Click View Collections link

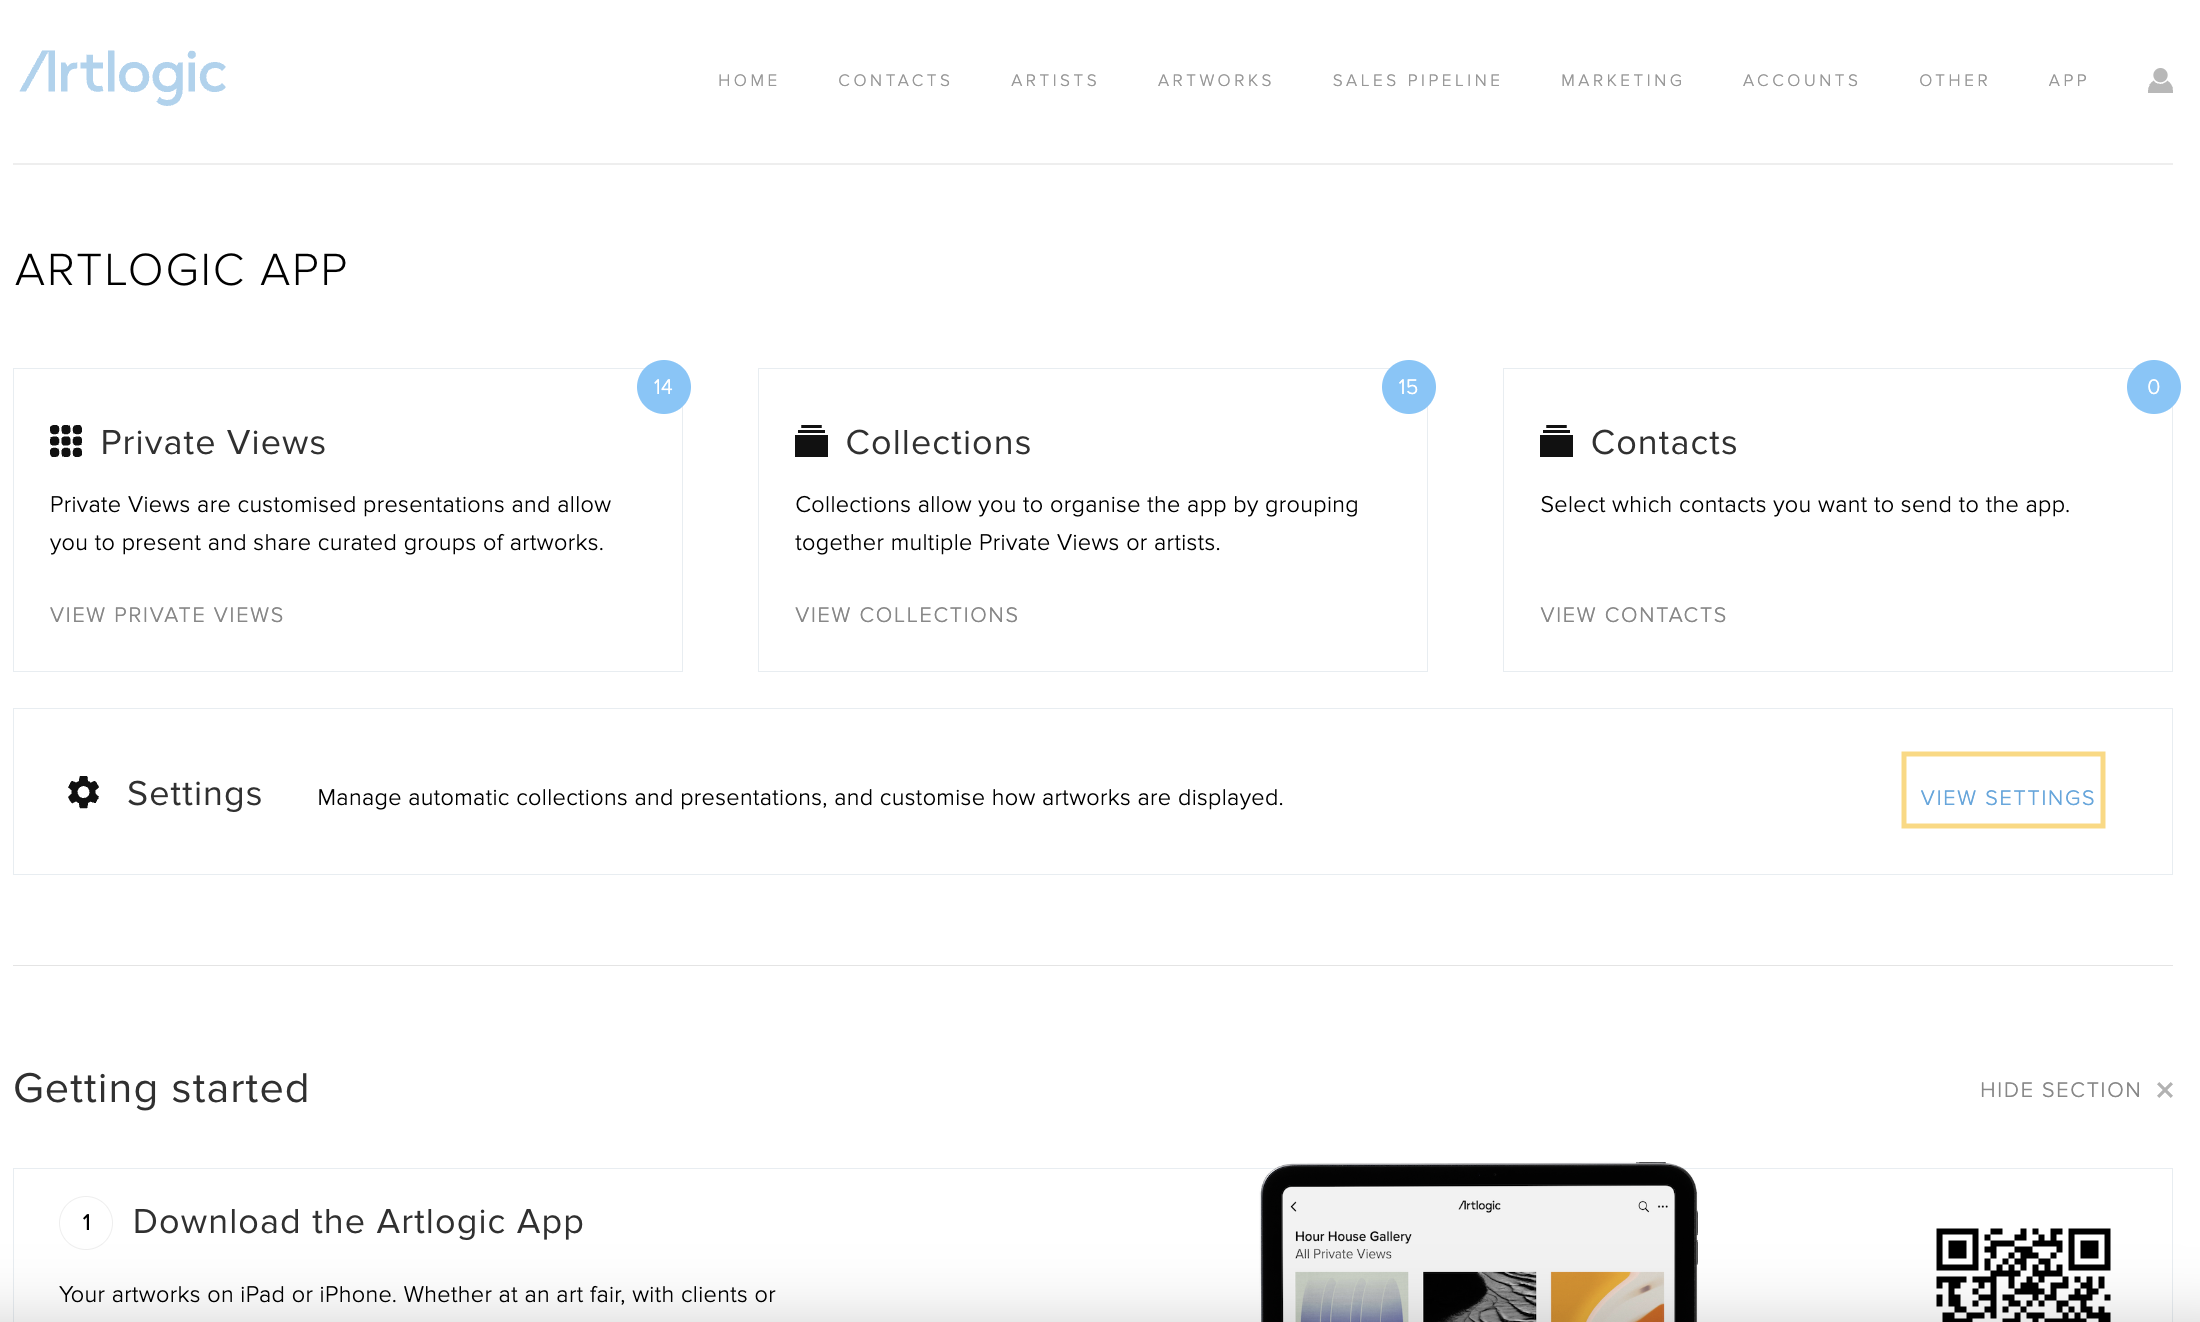tap(907, 615)
